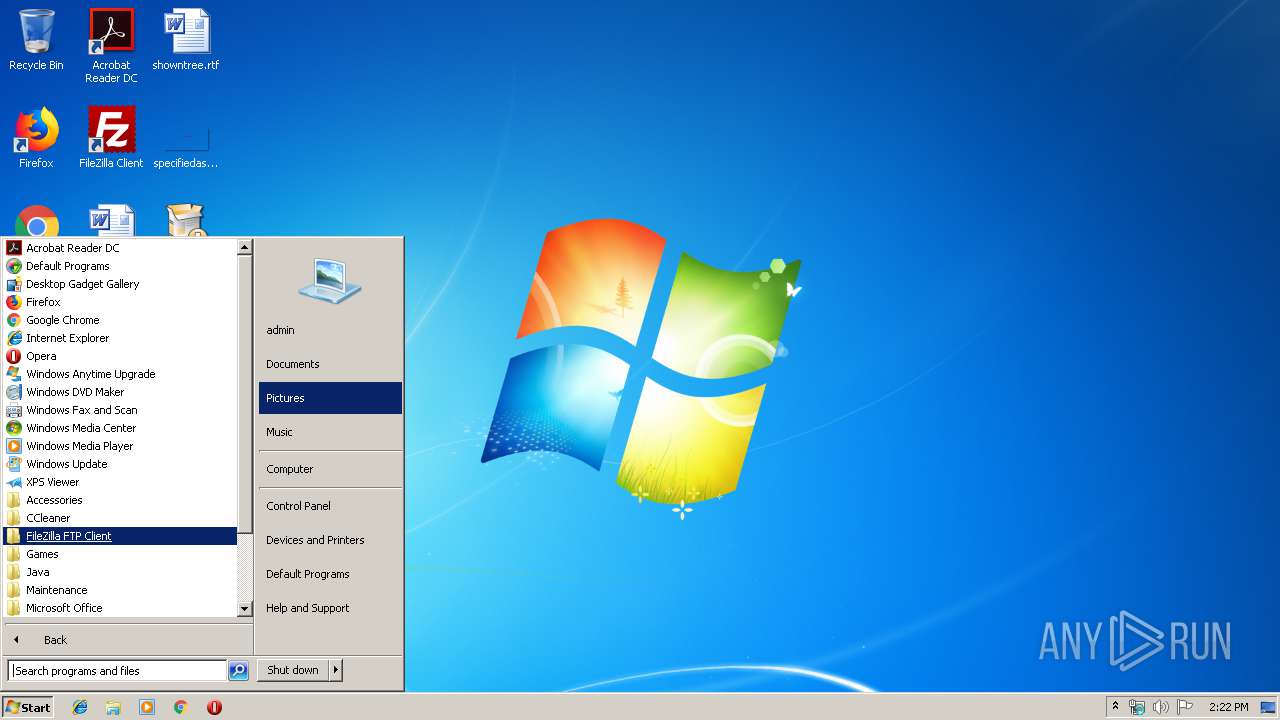Open Windows Media Player from programs list
This screenshot has height=720, width=1280.
point(120,446)
